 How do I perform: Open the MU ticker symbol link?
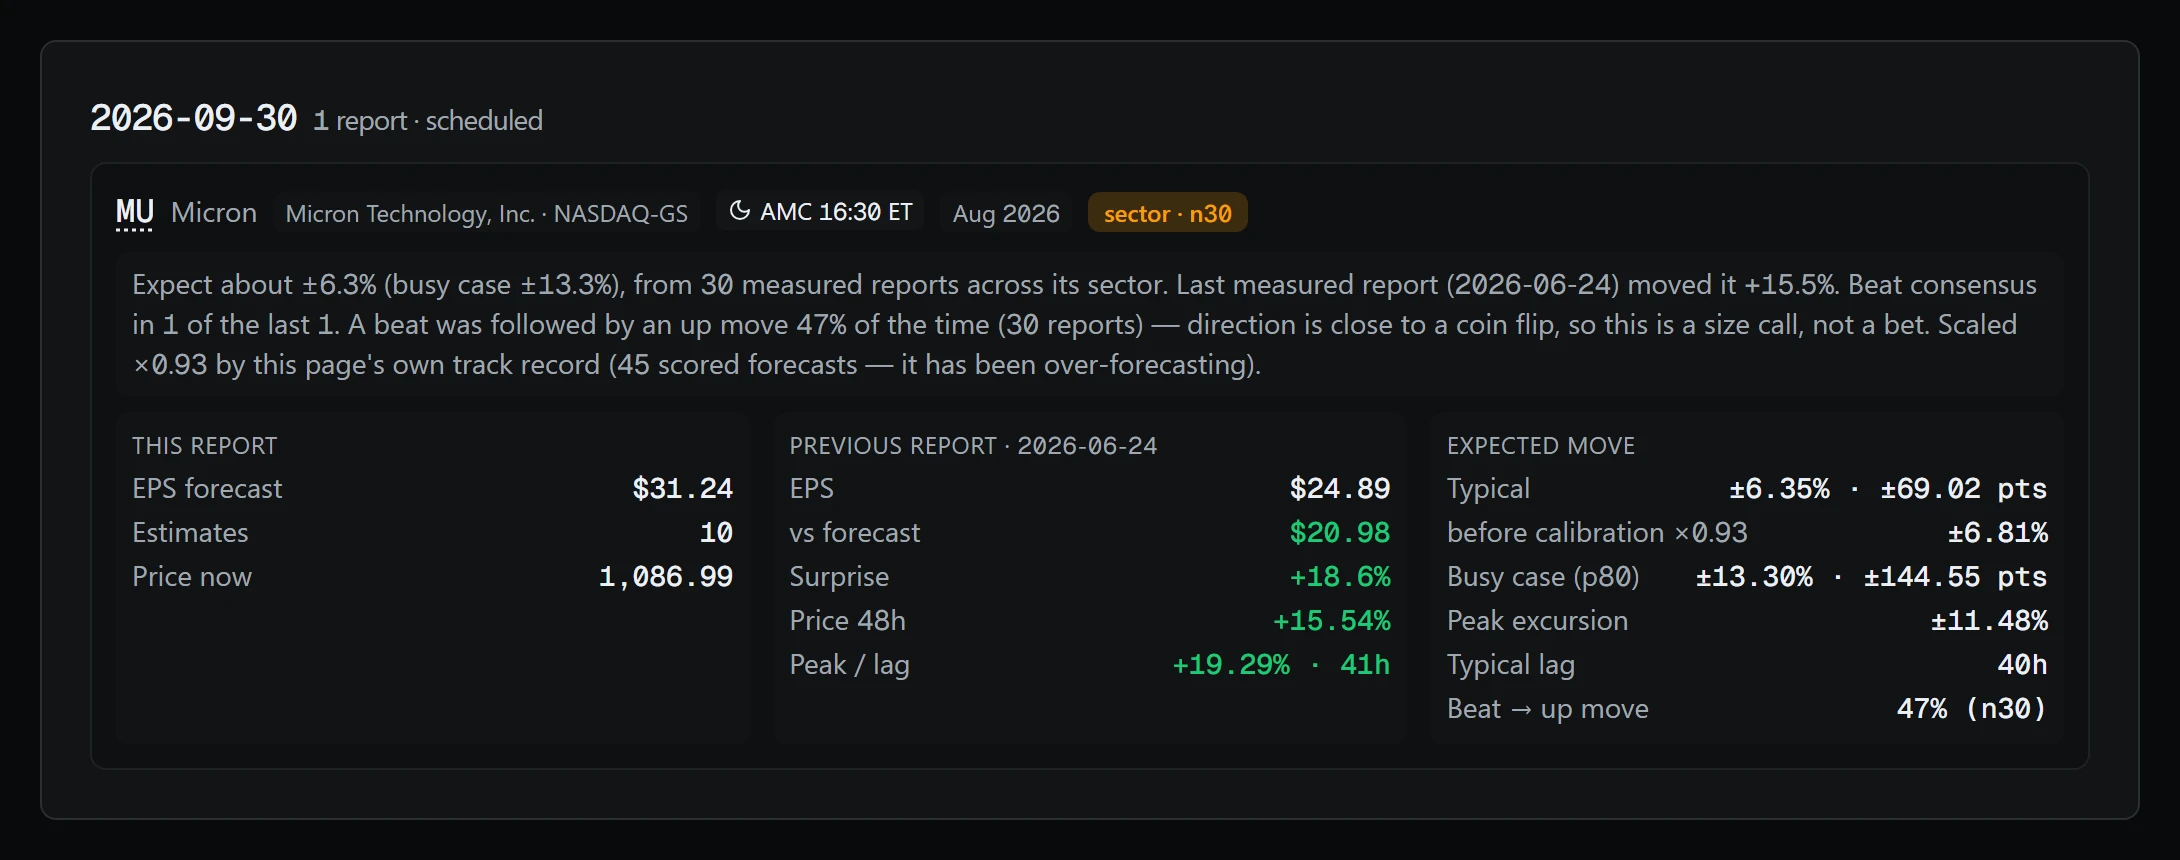tap(135, 213)
